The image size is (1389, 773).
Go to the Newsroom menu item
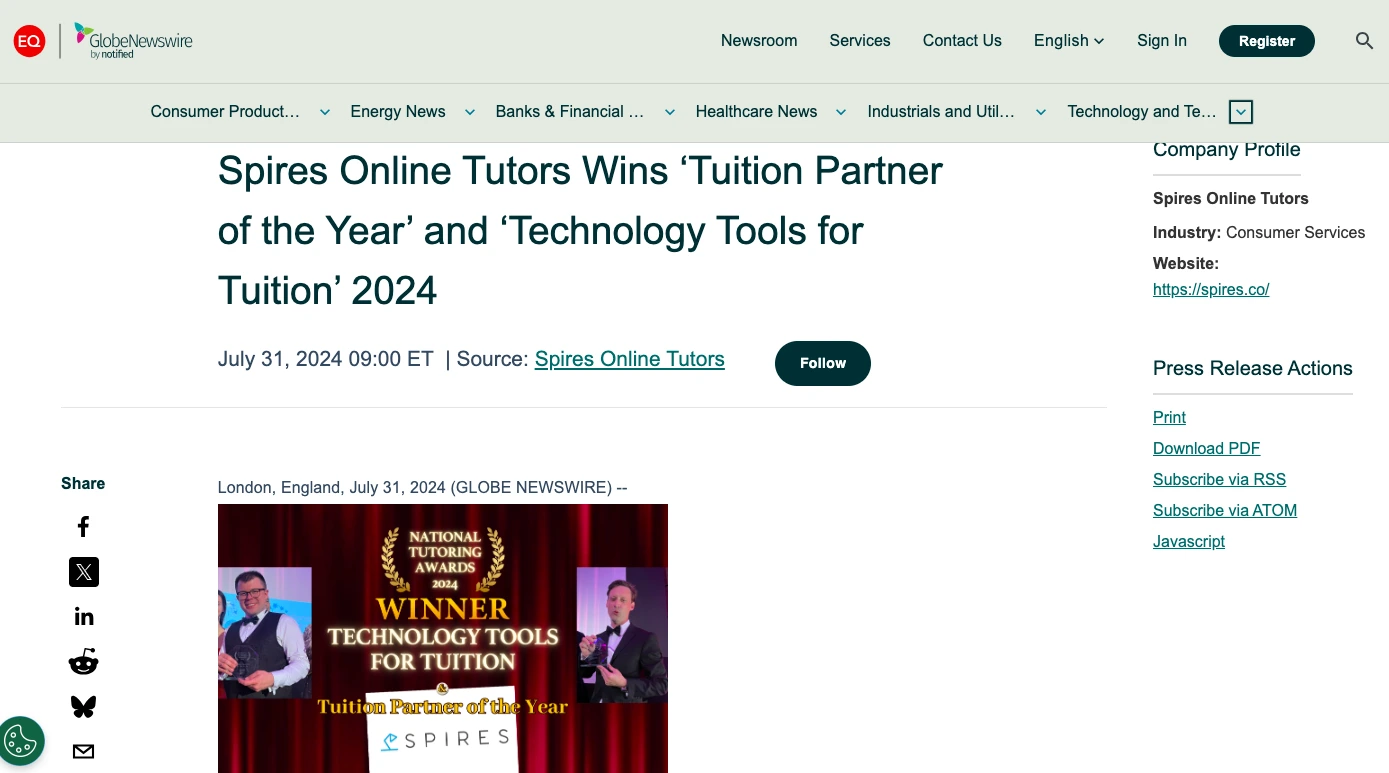coord(759,41)
